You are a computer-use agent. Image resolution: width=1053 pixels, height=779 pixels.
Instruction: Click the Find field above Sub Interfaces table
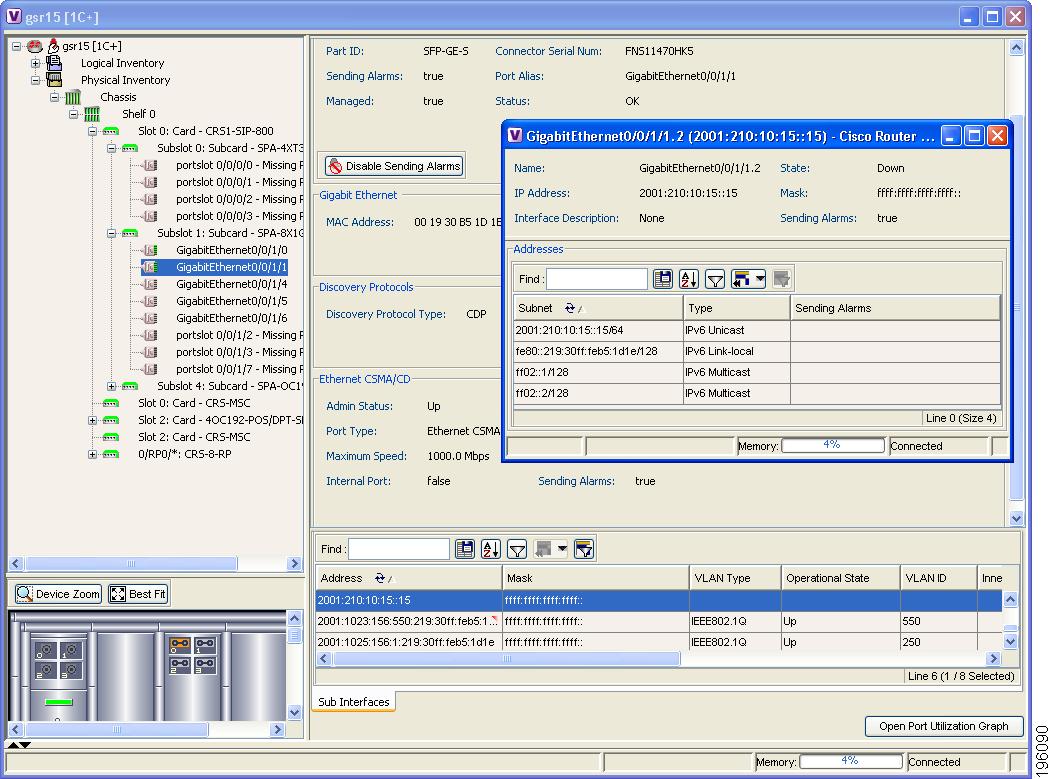coord(399,549)
